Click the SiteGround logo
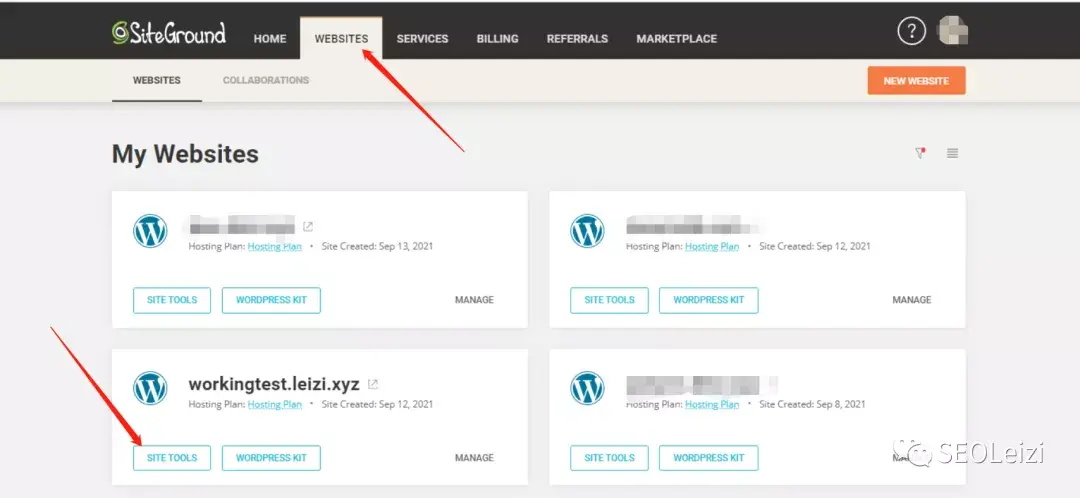Image resolution: width=1080 pixels, height=498 pixels. [169, 33]
